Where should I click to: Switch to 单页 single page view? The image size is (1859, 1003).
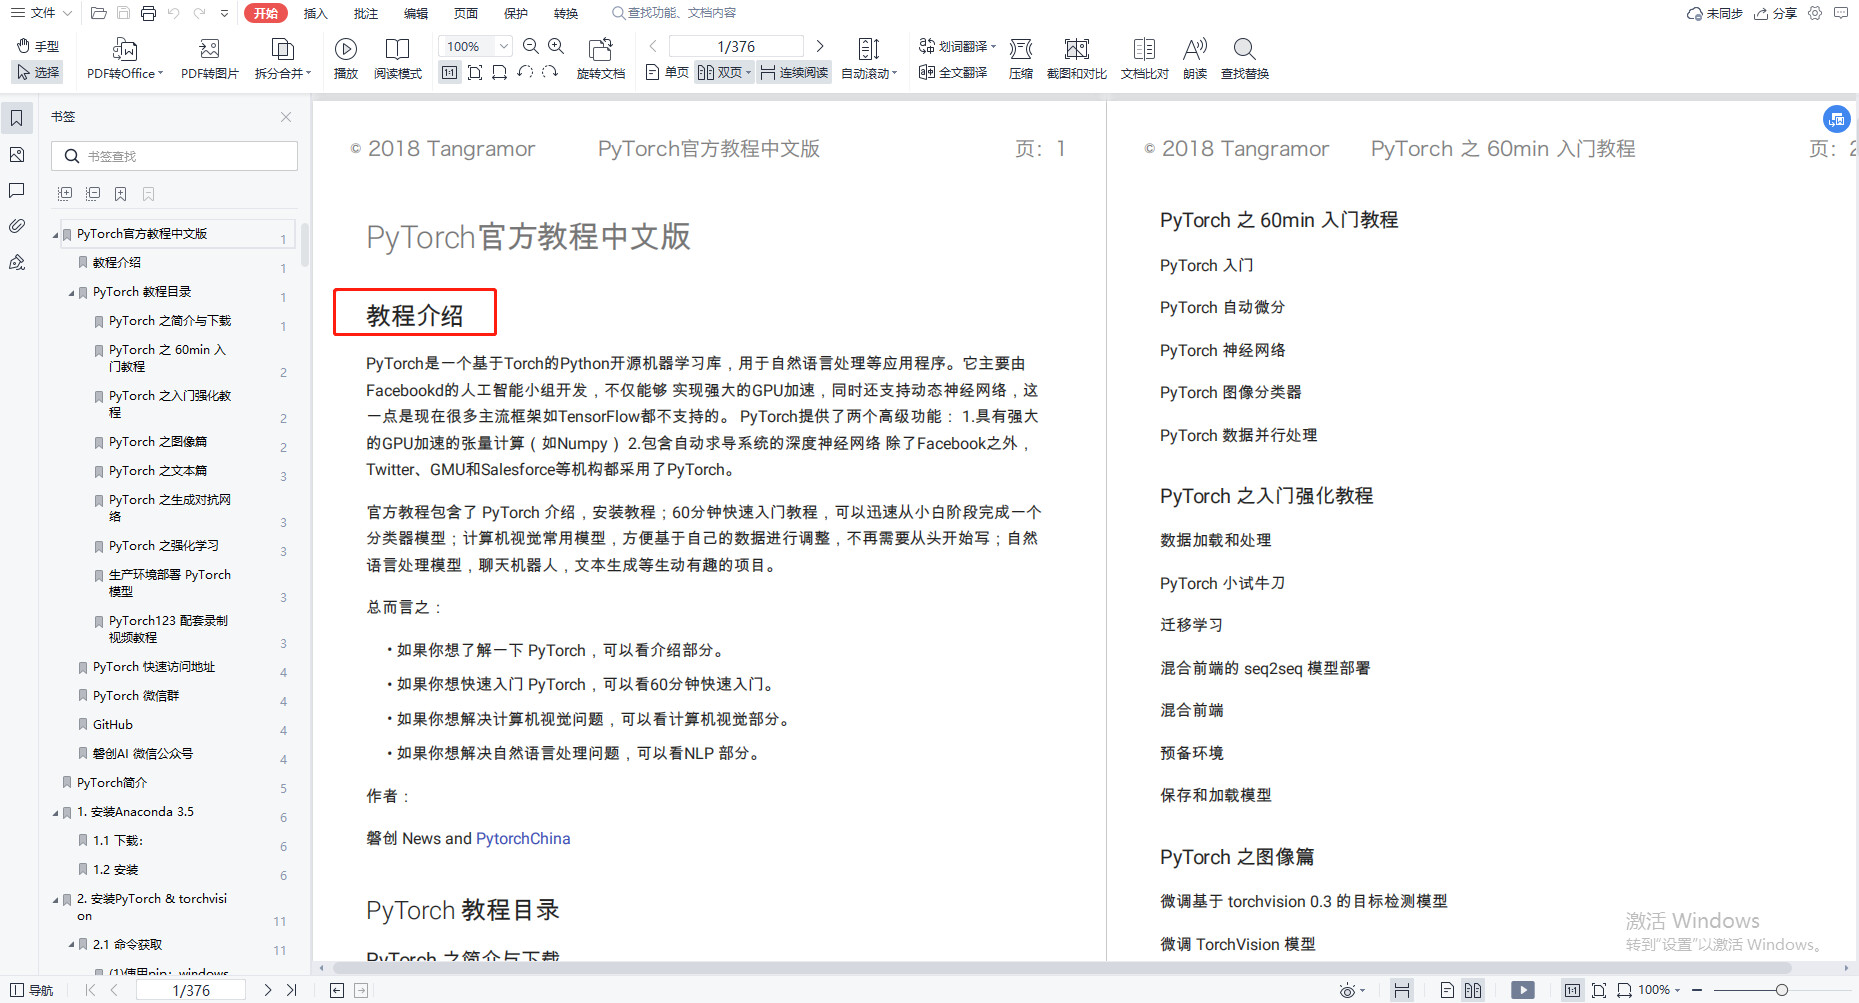[x=667, y=72]
